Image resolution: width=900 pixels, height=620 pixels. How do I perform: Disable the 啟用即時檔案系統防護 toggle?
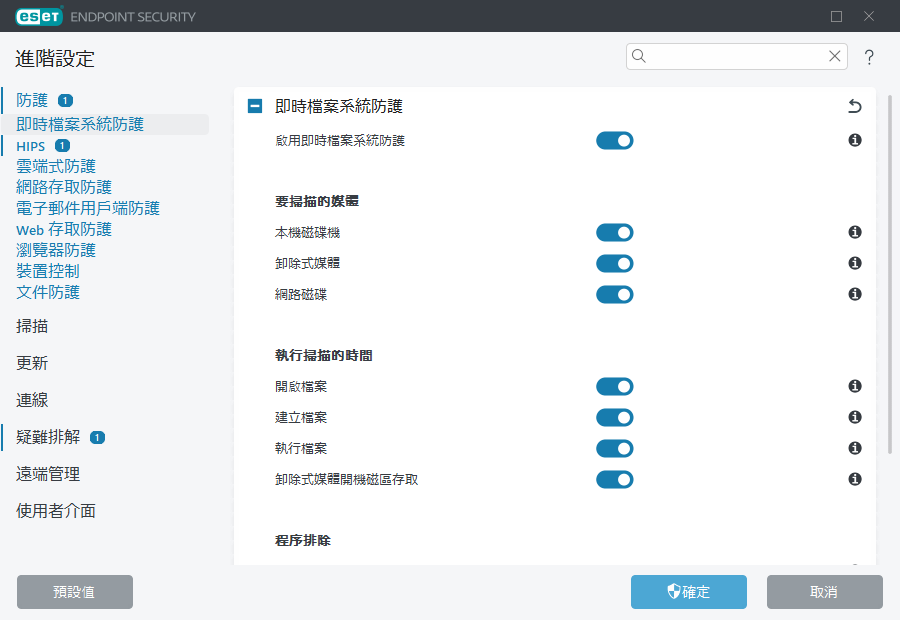tap(615, 141)
